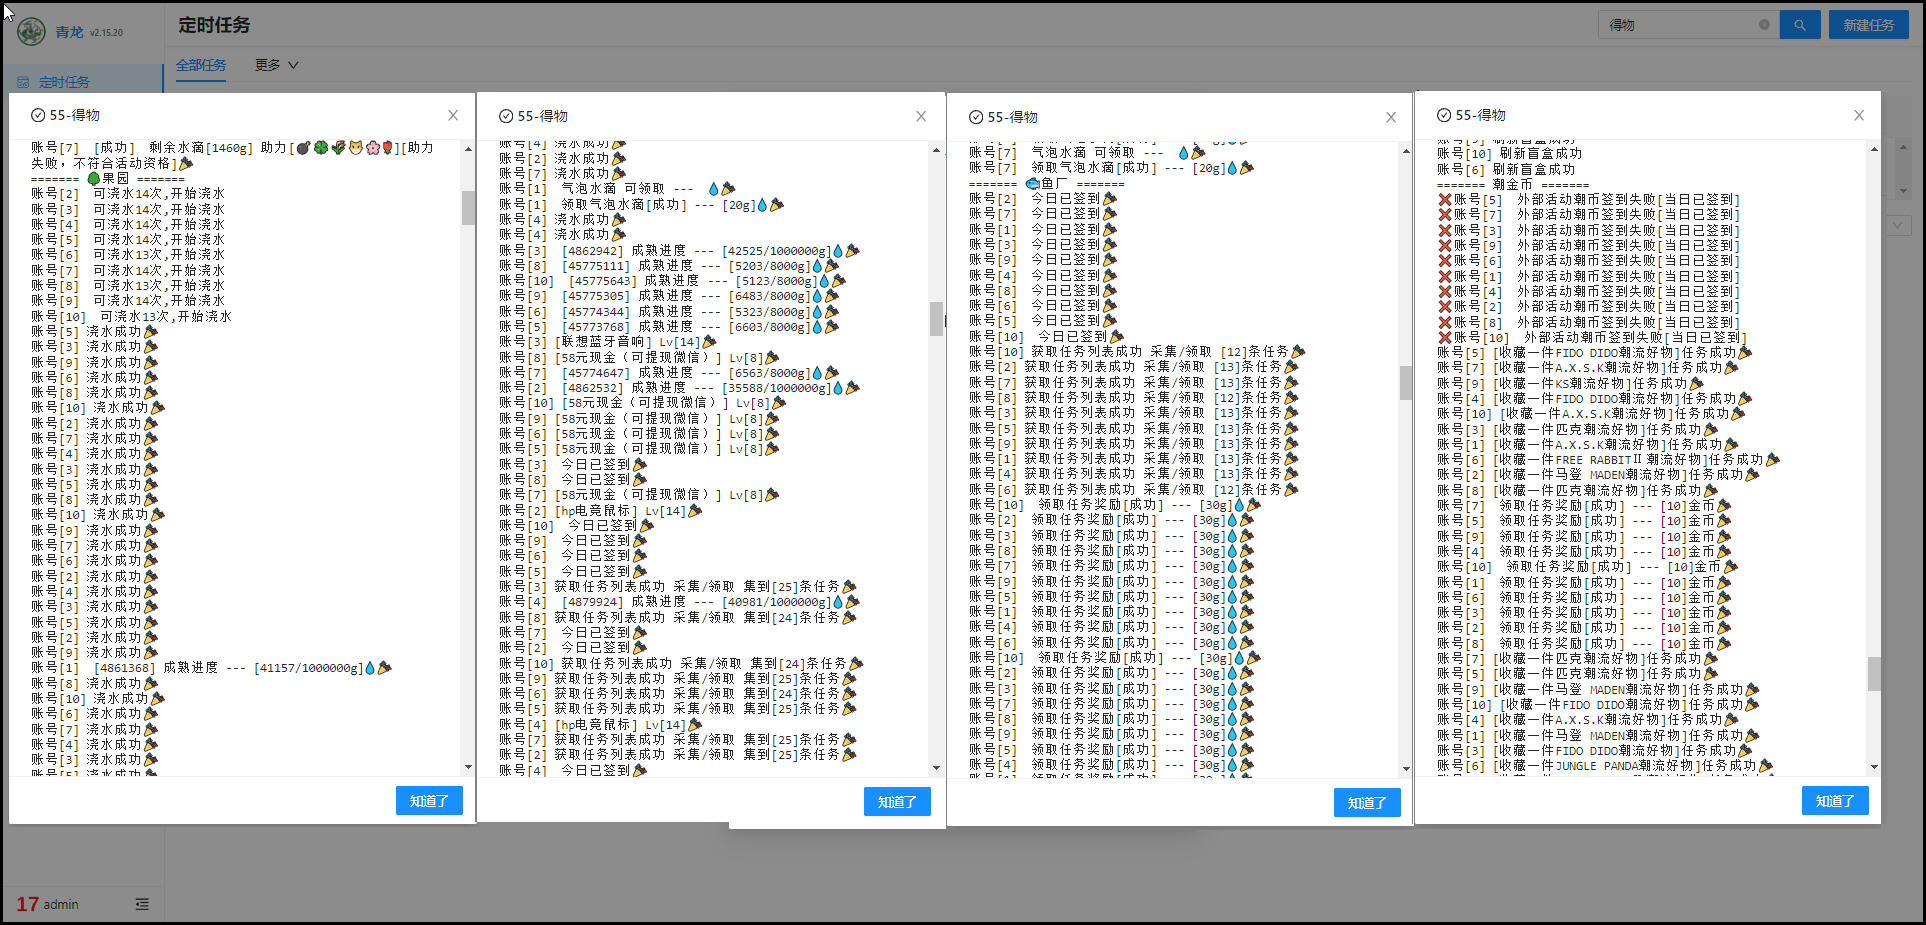The image size is (1926, 925).
Task: Click red X icon before 账号[5] 外部活动潮币签到失败
Action: (x=1444, y=200)
